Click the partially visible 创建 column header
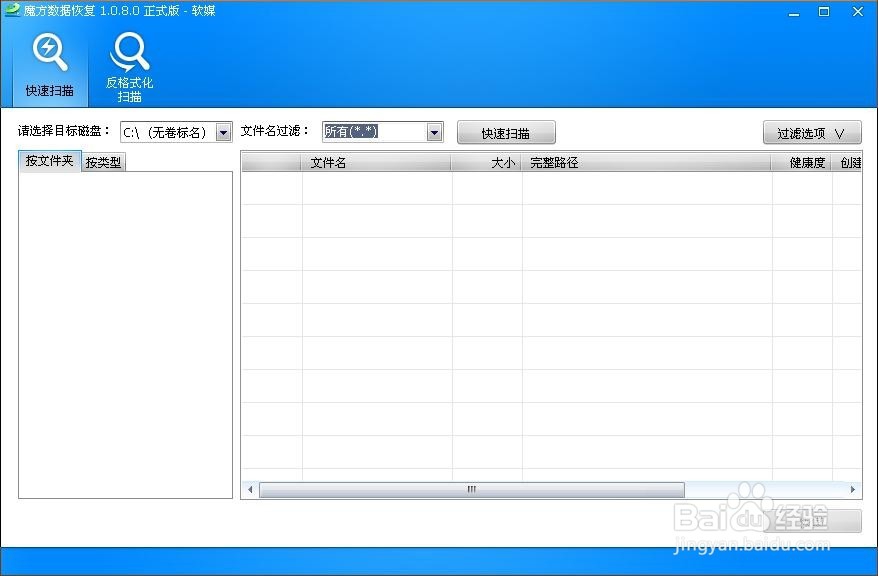878x576 pixels. point(847,162)
